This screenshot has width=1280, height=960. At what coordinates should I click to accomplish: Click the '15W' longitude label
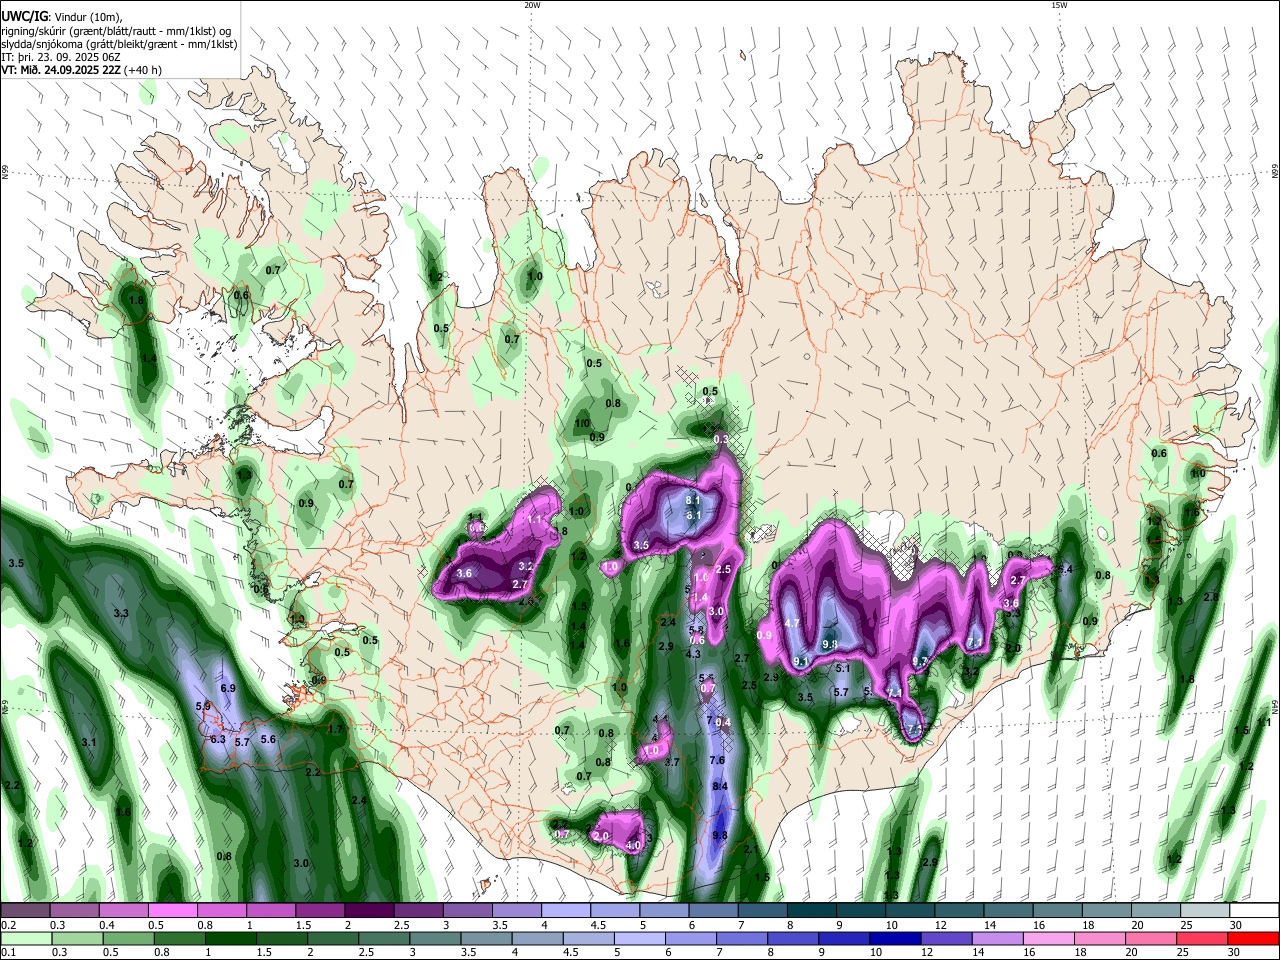[x=1059, y=5]
